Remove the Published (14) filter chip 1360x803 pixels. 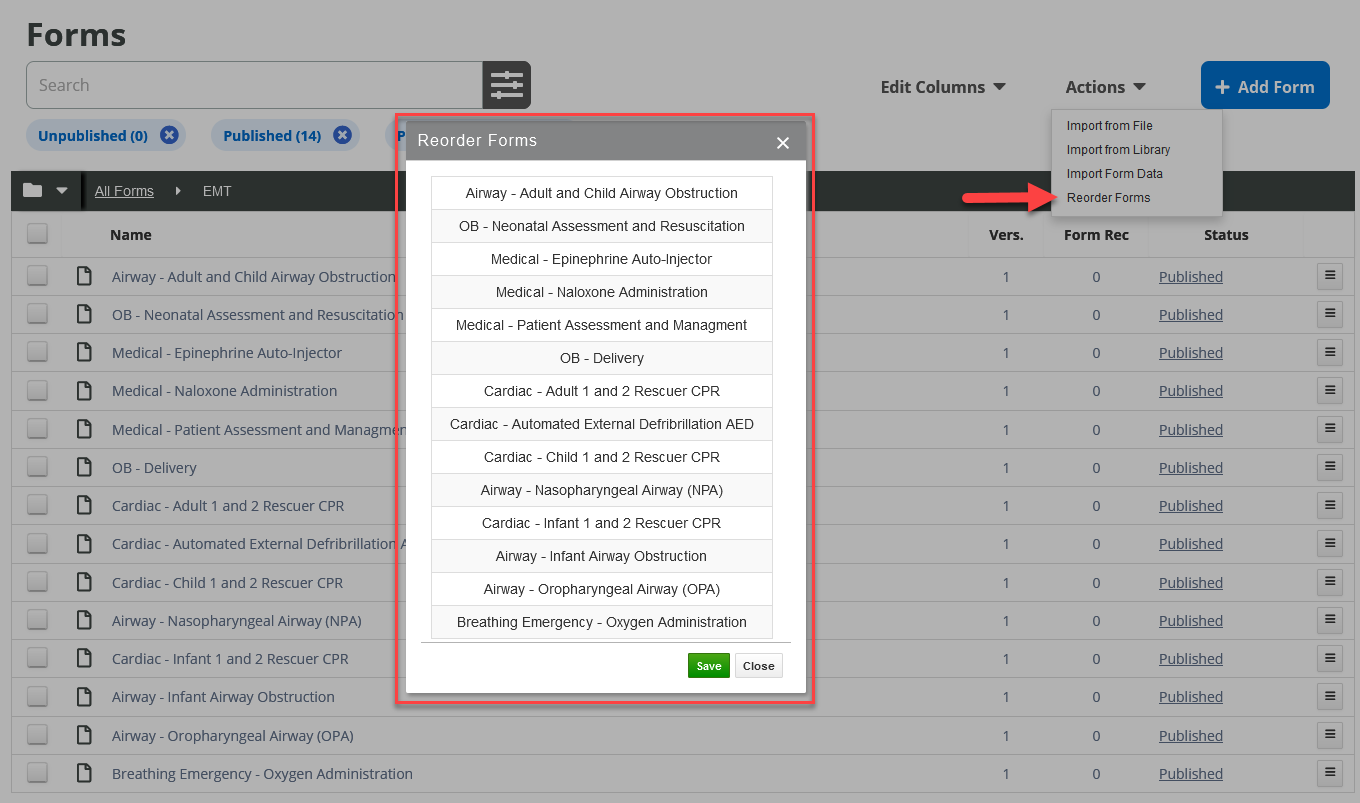pos(342,135)
